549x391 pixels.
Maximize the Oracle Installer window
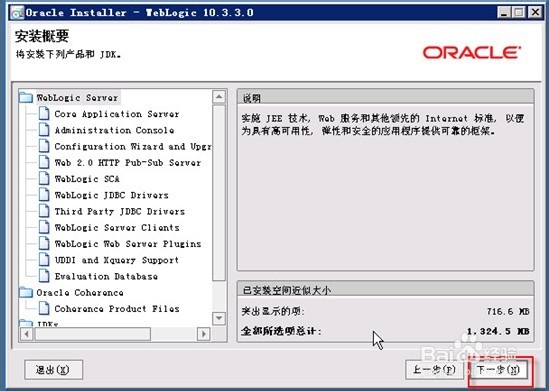tap(519, 13)
